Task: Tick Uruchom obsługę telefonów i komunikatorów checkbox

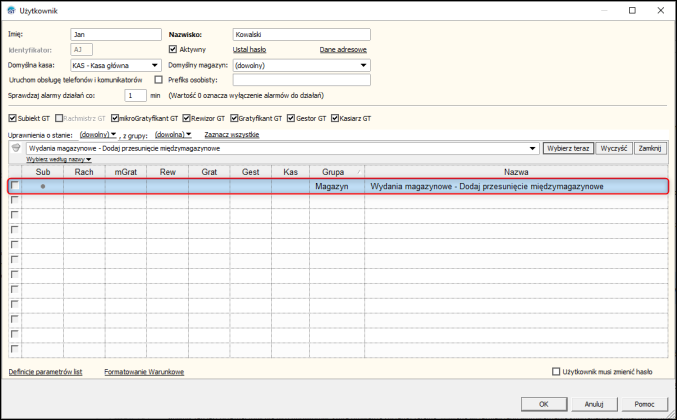Action: (x=158, y=80)
